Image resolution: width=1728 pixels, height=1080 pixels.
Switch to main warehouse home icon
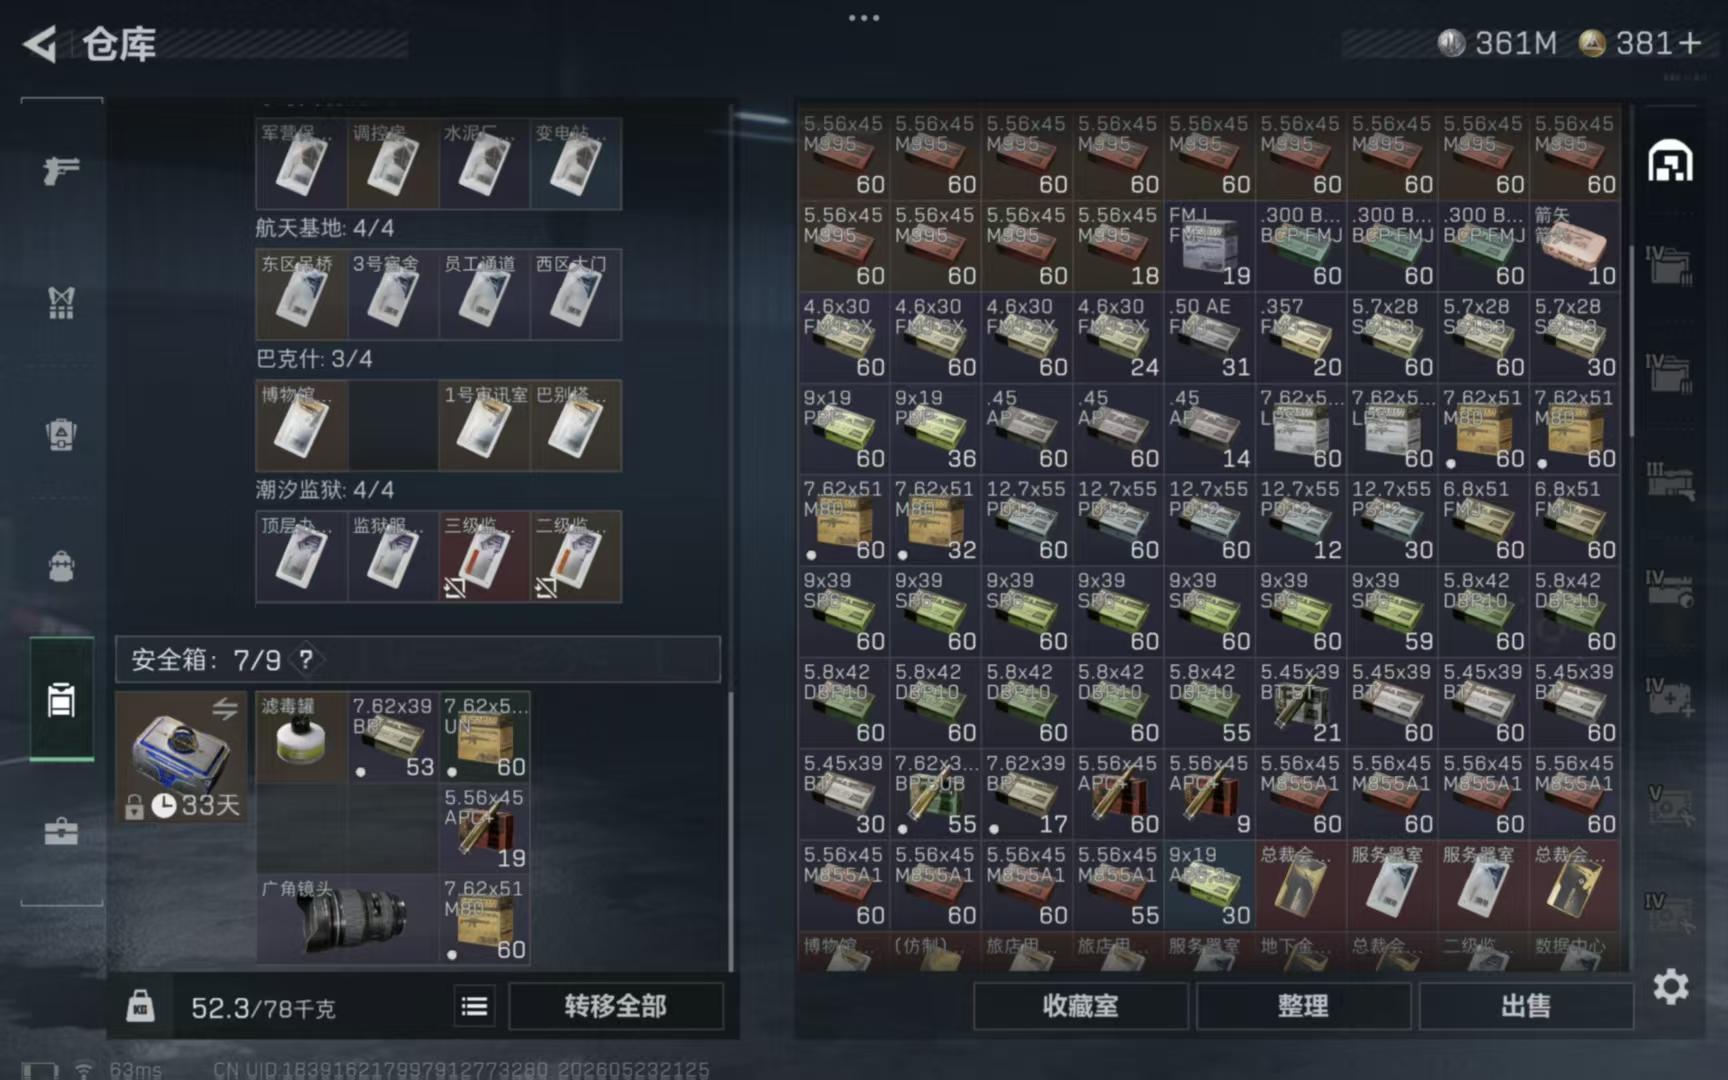click(x=1670, y=161)
